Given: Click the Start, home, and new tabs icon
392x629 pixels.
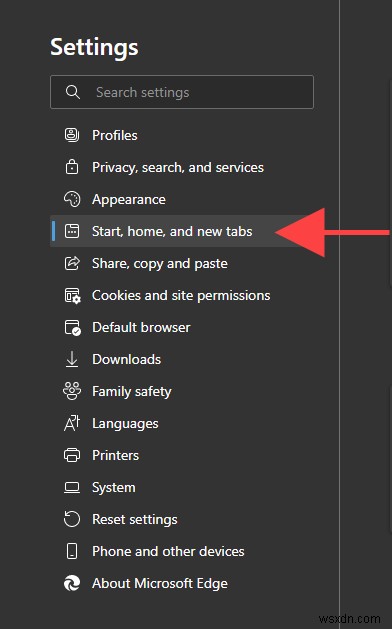Looking at the screenshot, I should [72, 231].
